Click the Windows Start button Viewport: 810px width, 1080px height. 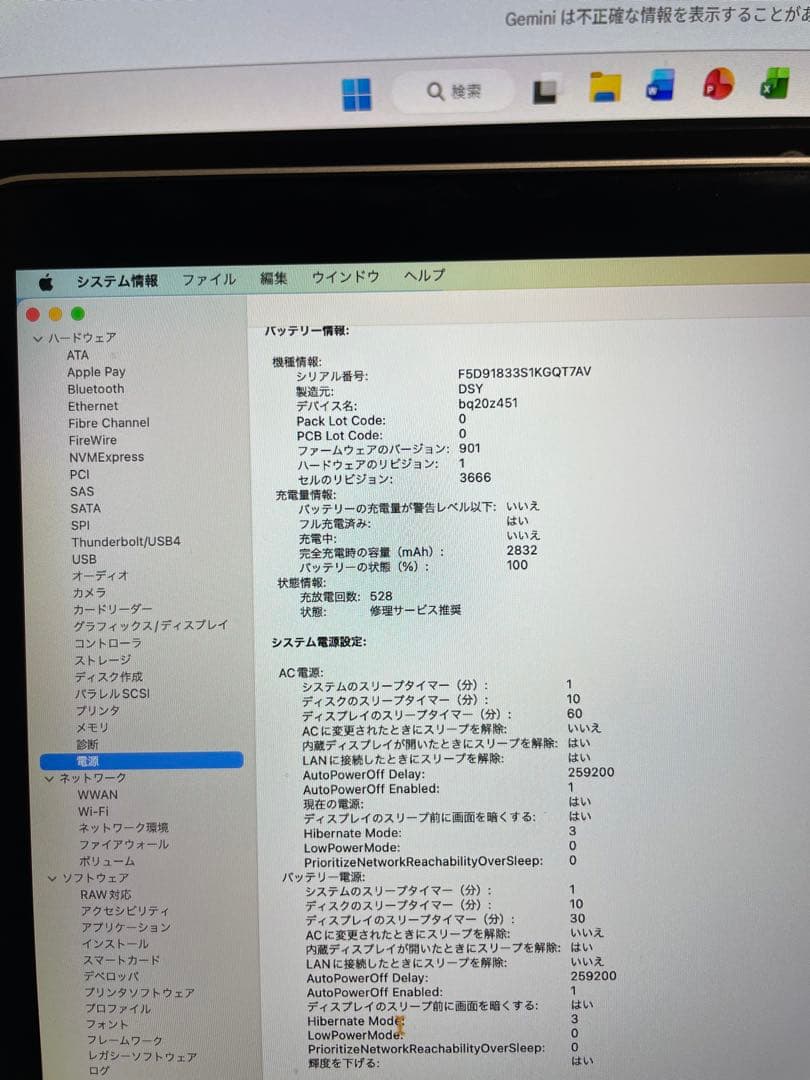point(356,92)
